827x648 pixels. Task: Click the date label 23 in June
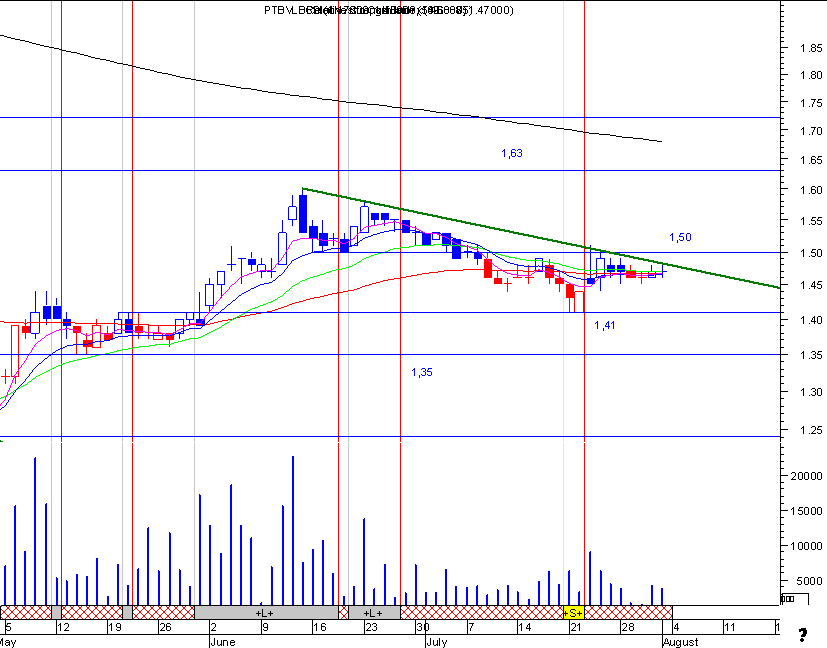coord(371,627)
